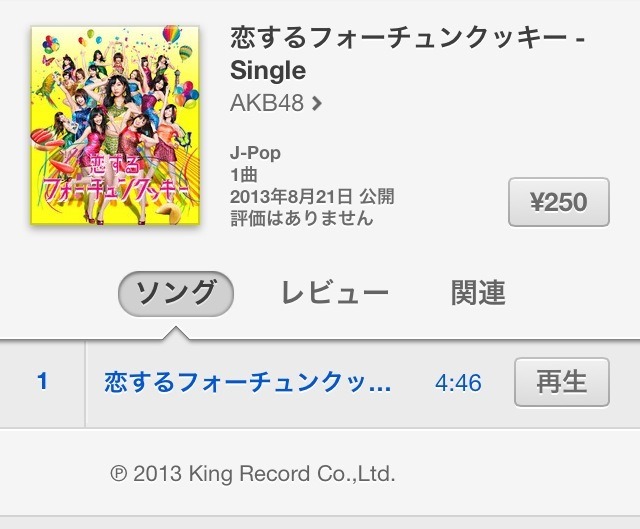Buy the single with the ¥250 button
The width and height of the screenshot is (640, 529).
tap(559, 202)
